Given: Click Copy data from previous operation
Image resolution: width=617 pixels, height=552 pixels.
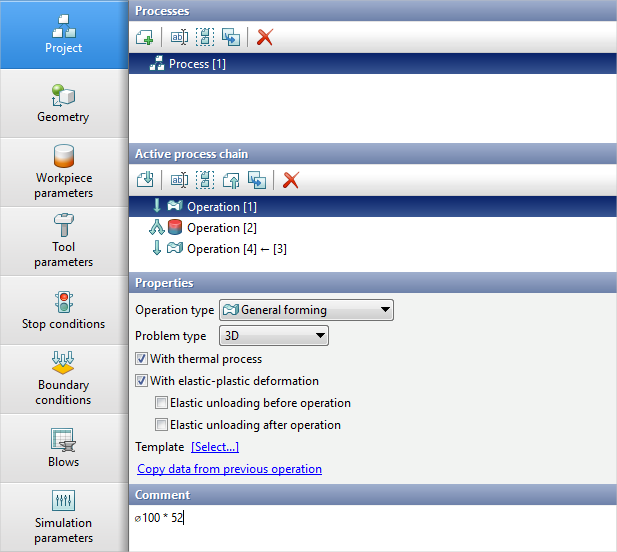Looking at the screenshot, I should pyautogui.click(x=229, y=469).
